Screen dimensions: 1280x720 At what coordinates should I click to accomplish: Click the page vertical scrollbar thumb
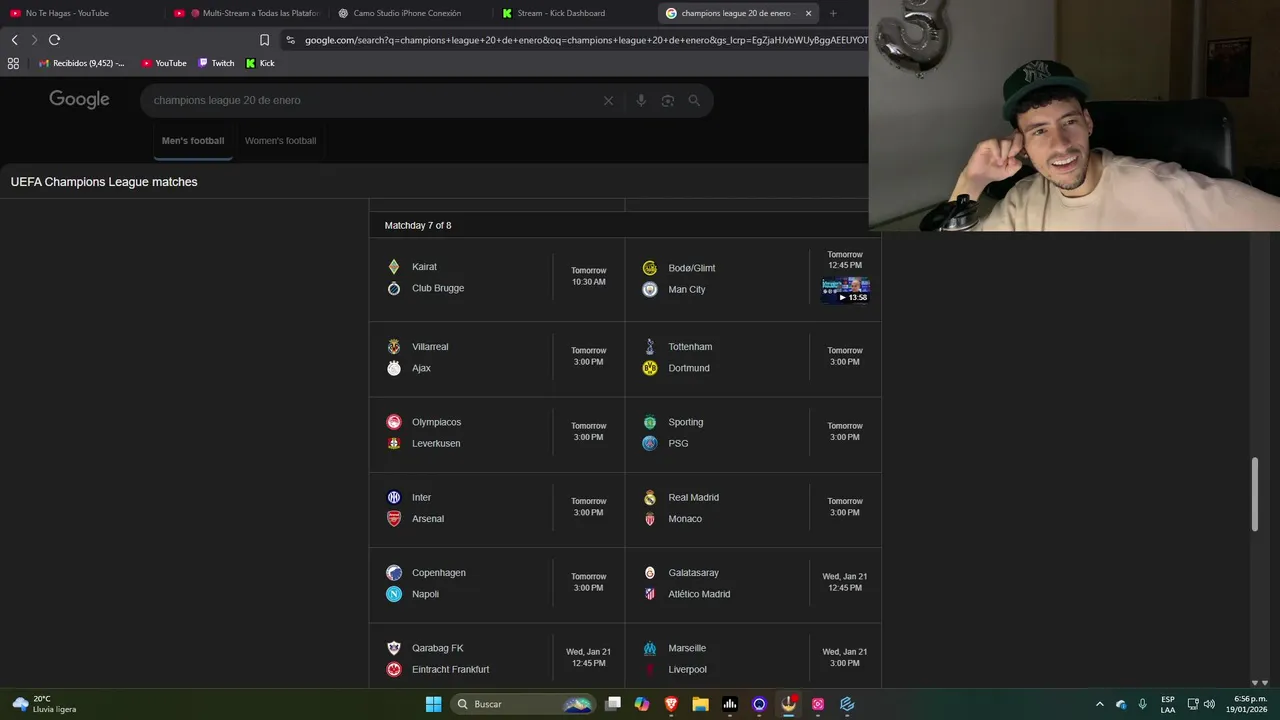click(x=1255, y=495)
